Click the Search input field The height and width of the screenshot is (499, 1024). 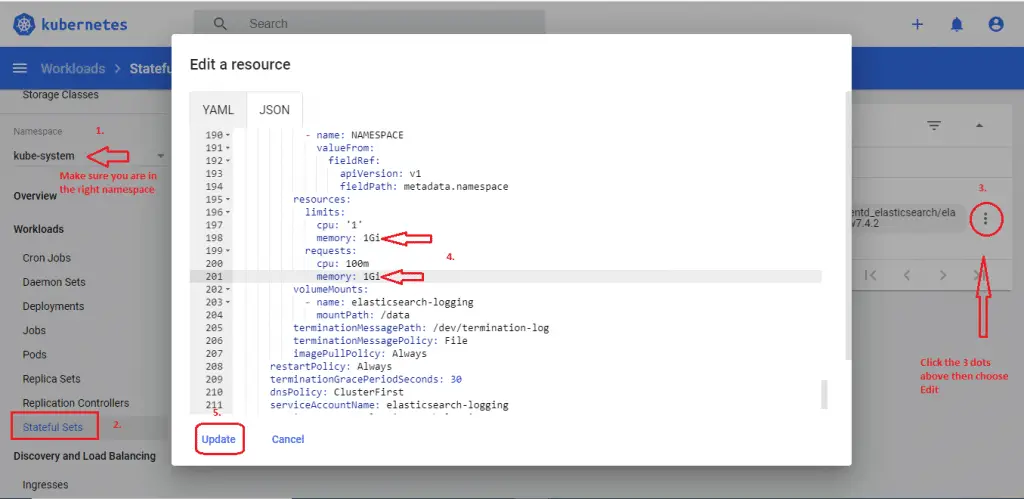(x=369, y=24)
